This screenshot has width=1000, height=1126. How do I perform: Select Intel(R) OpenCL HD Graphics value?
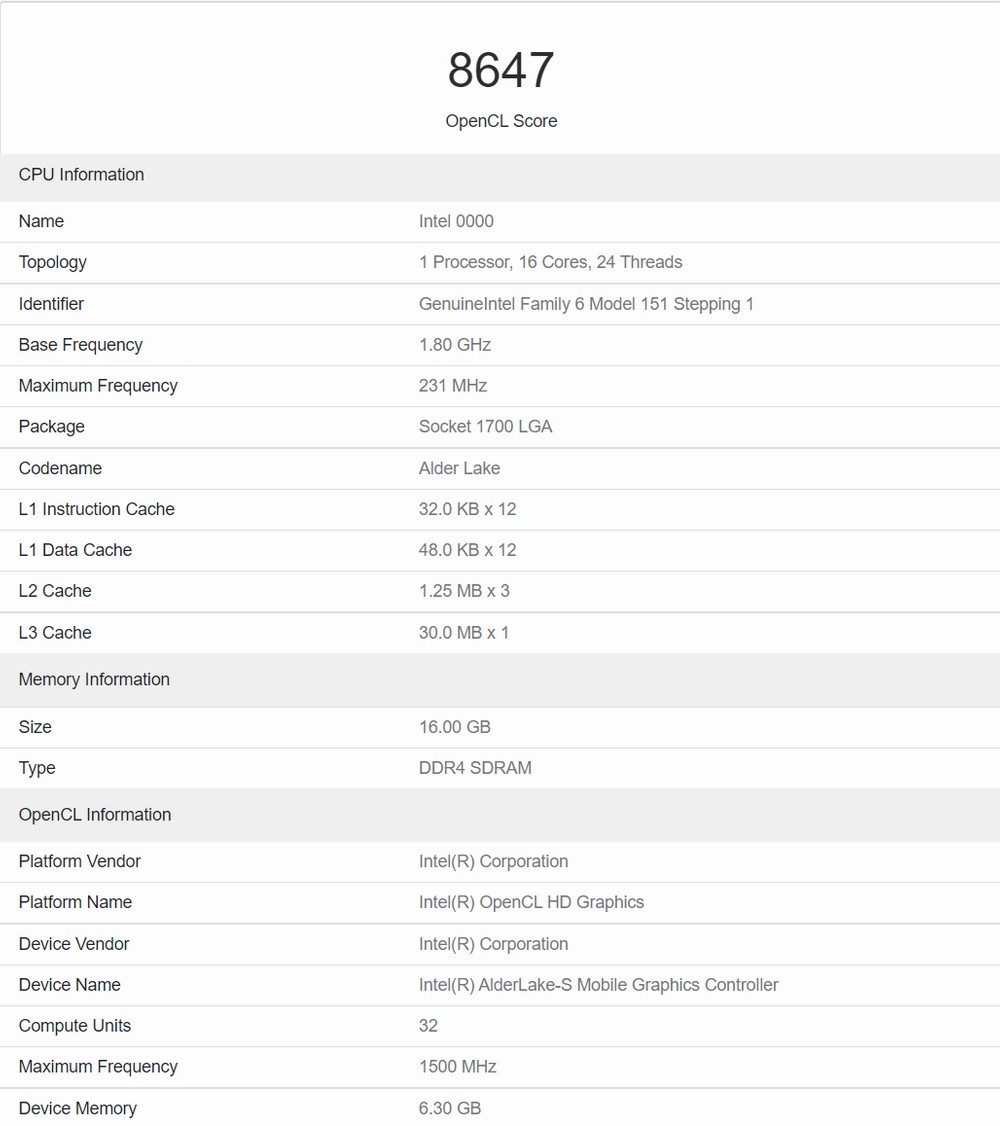click(x=531, y=902)
